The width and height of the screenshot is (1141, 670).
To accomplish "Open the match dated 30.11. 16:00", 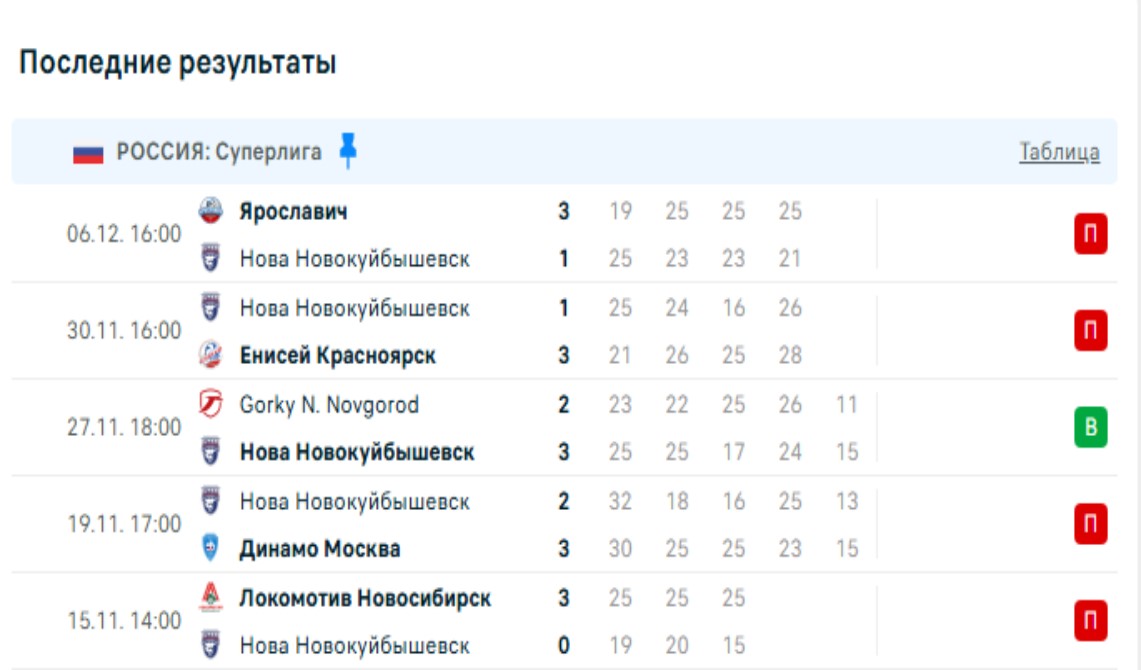I will [124, 331].
